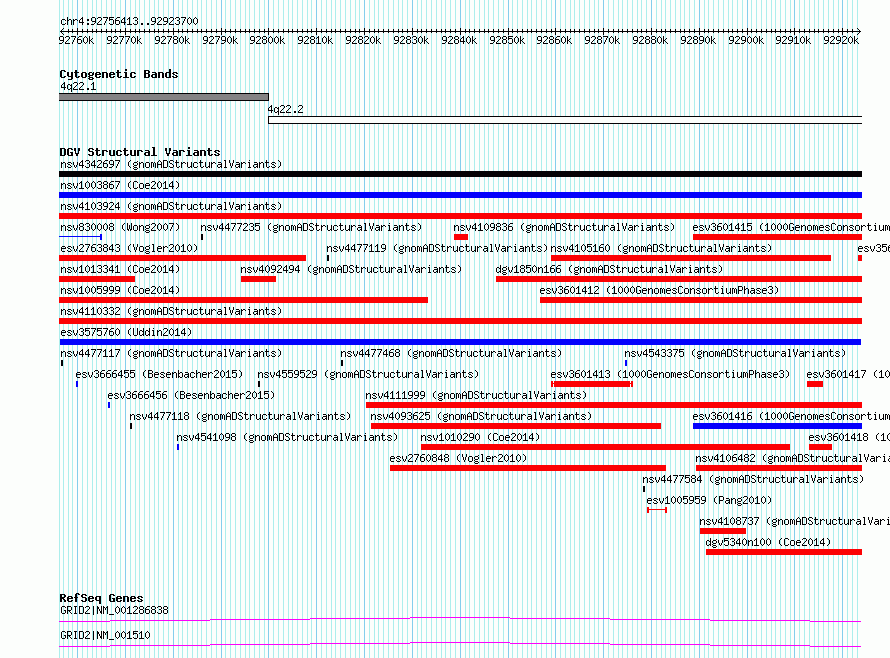Open nsv1010290 (Coe2014) label
Image resolution: width=890 pixels, height=658 pixels.
[480, 437]
